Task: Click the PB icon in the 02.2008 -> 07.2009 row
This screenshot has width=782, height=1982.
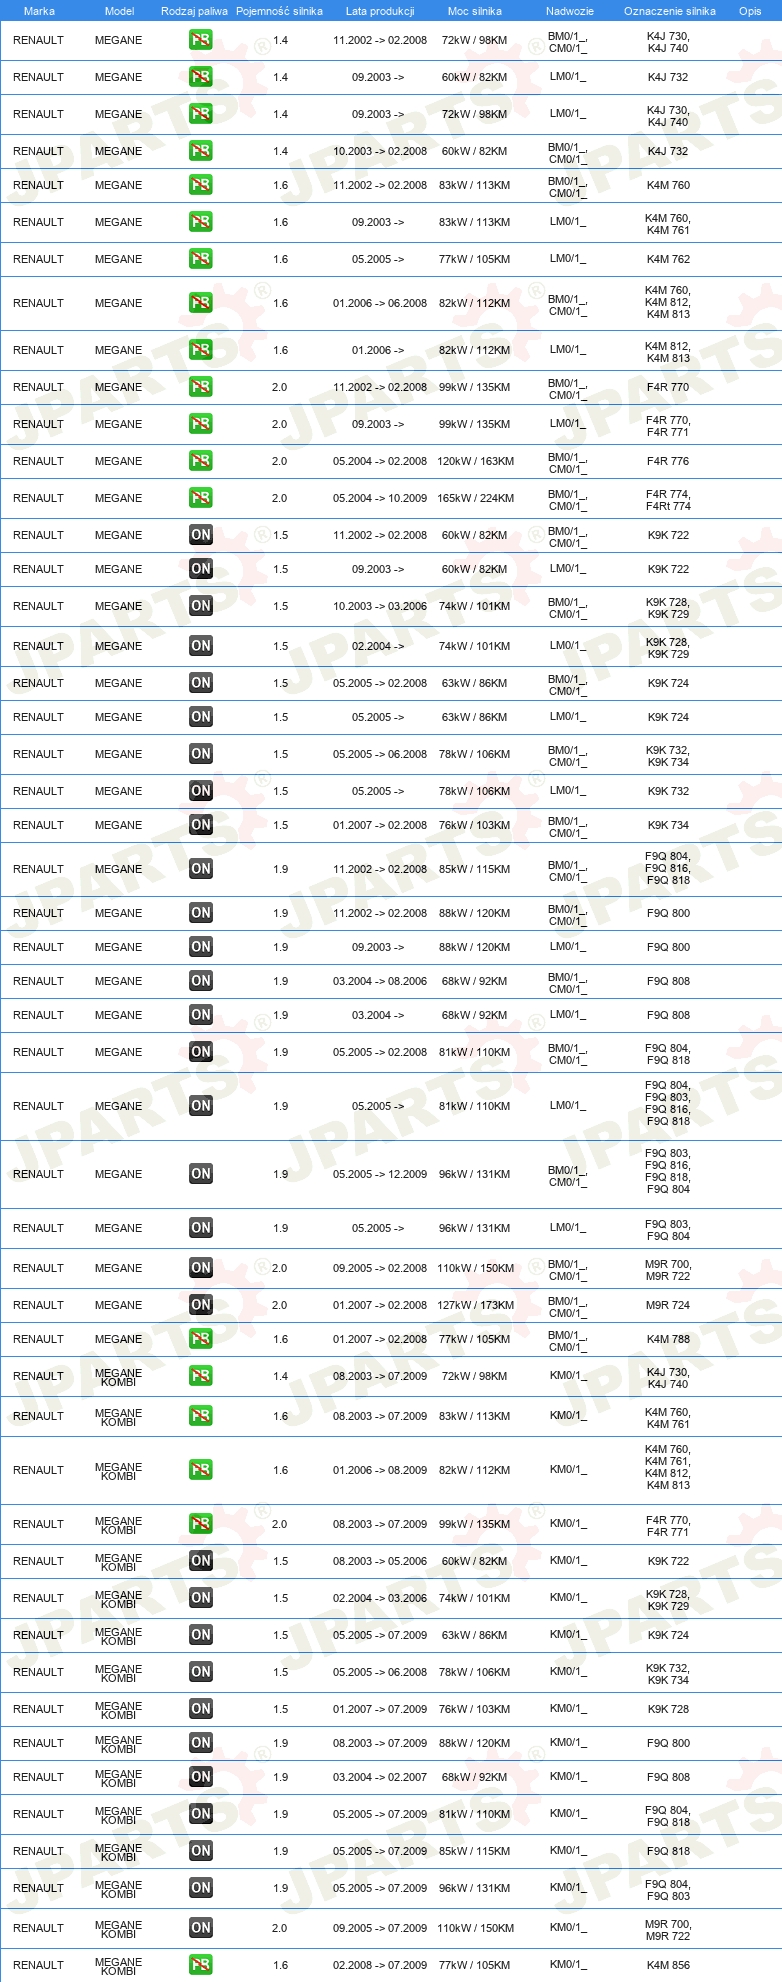Action: [x=201, y=1965]
